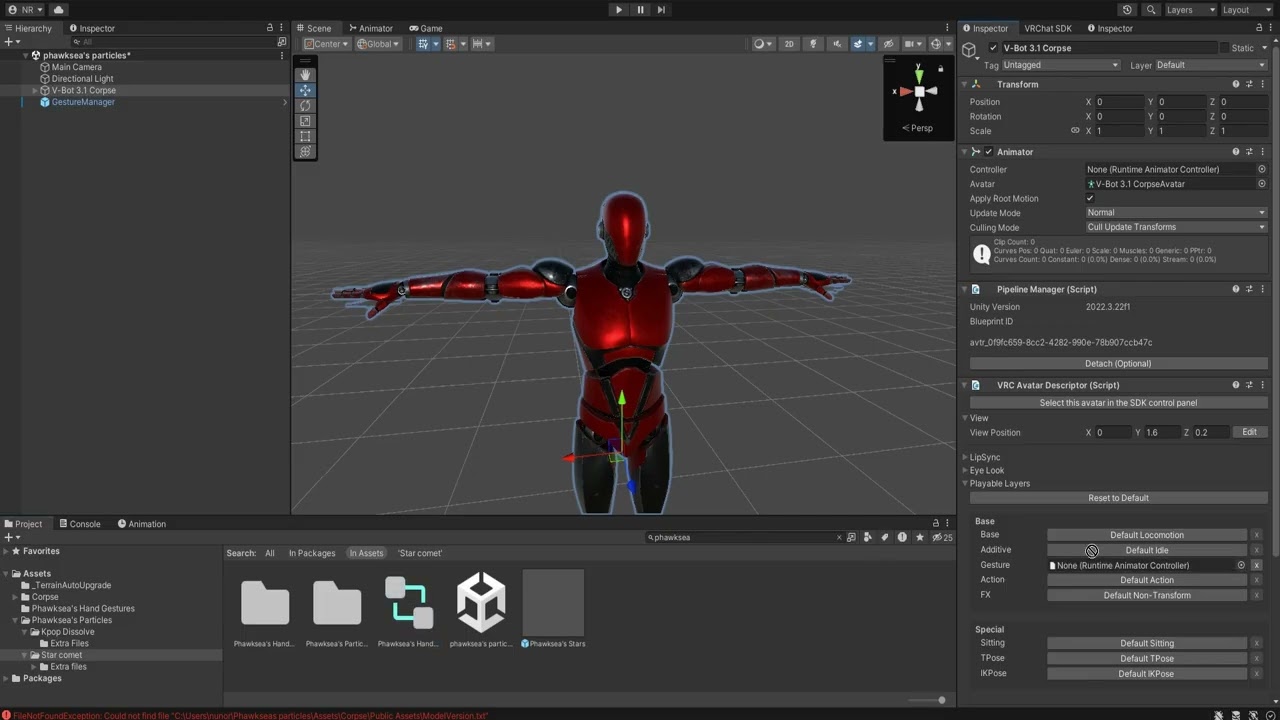
Task: Open the global Search icon
Action: [1151, 10]
